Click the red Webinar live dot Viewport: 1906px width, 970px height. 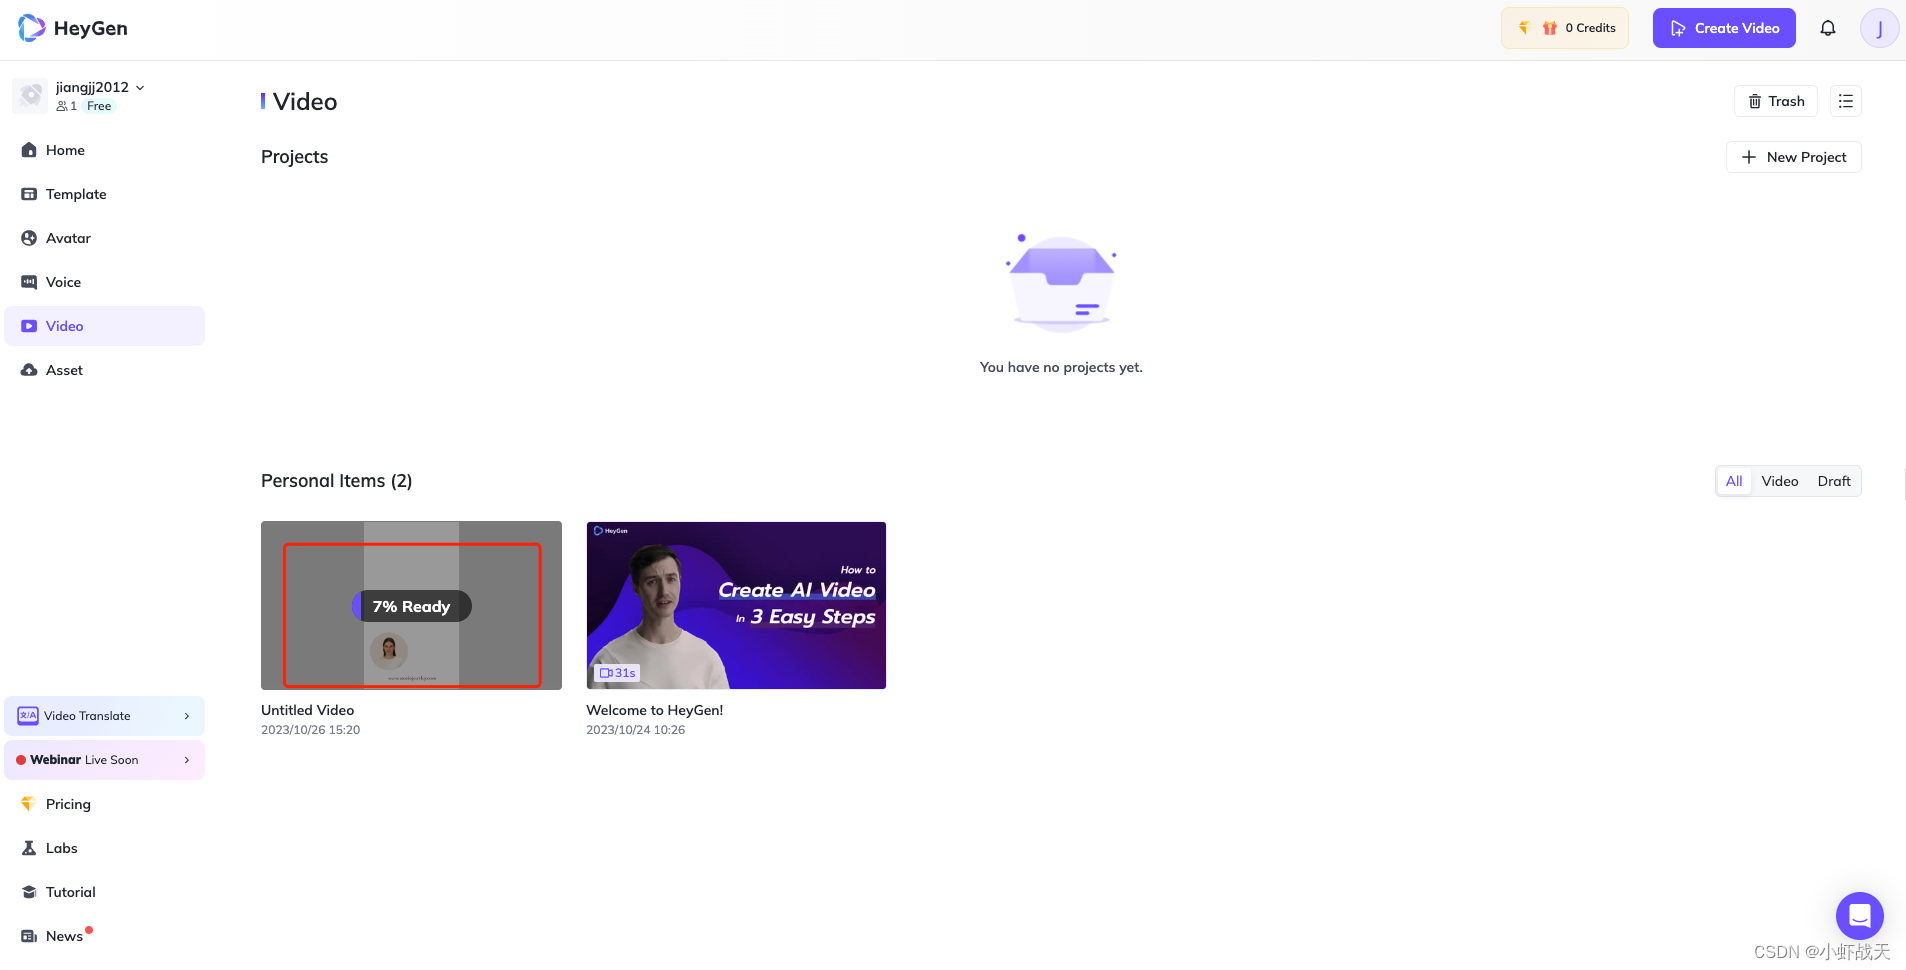click(21, 760)
